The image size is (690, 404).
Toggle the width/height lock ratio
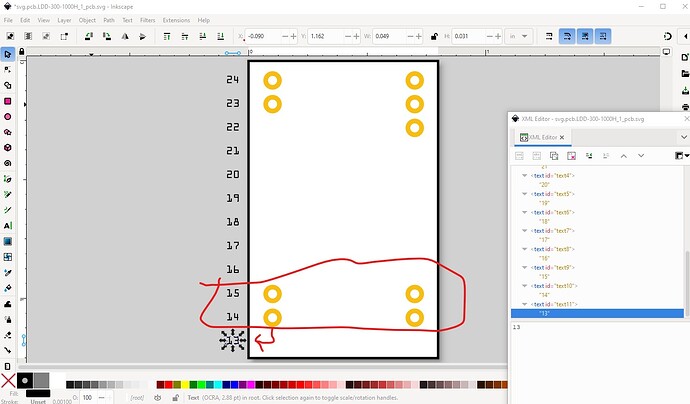click(435, 35)
